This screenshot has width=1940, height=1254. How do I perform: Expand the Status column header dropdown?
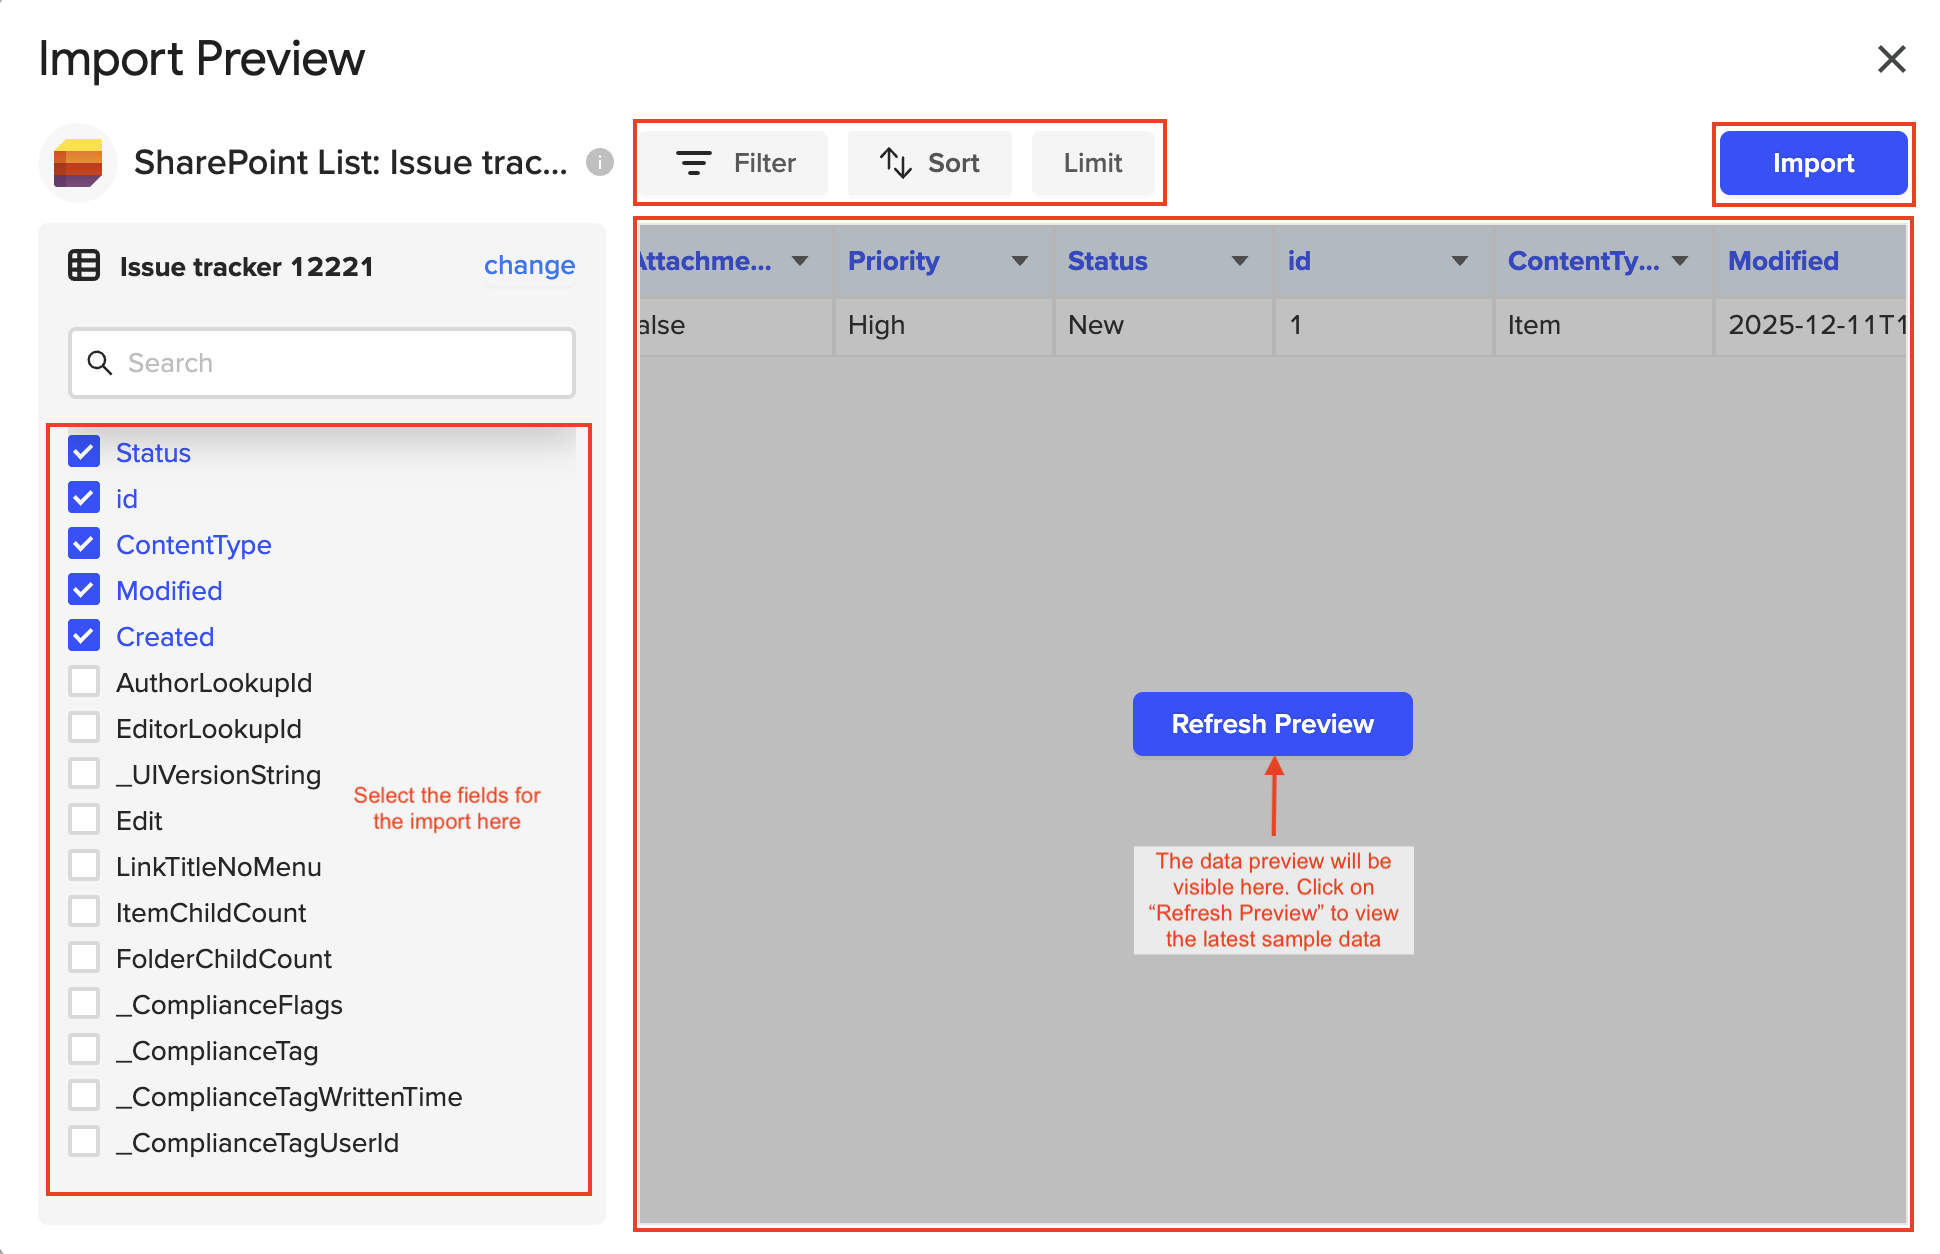(x=1239, y=261)
